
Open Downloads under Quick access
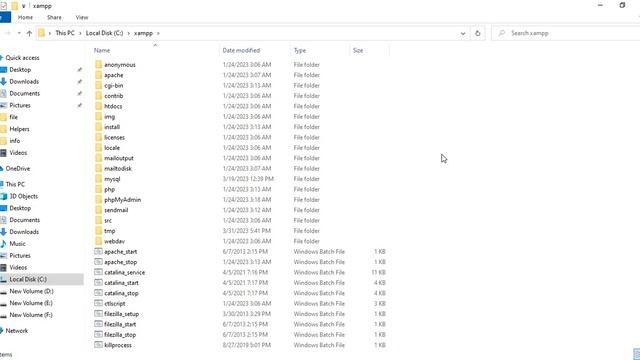[24, 82]
